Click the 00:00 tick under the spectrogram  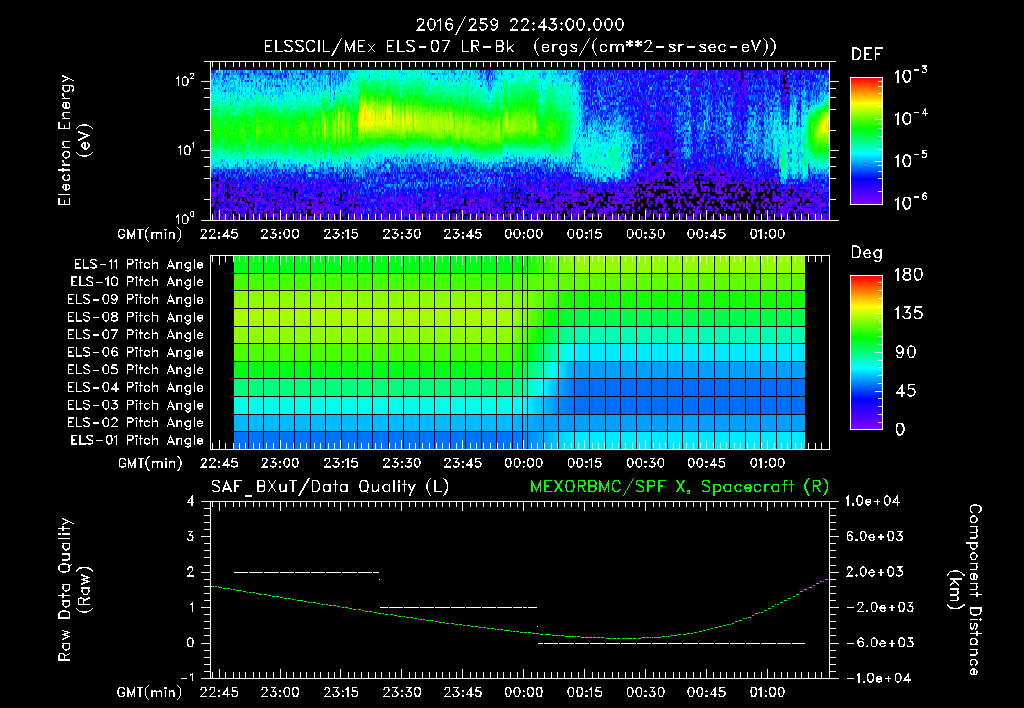click(523, 234)
